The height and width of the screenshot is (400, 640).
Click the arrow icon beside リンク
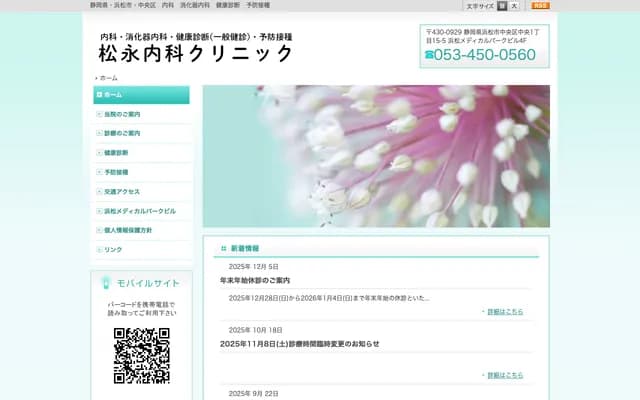pos(99,249)
